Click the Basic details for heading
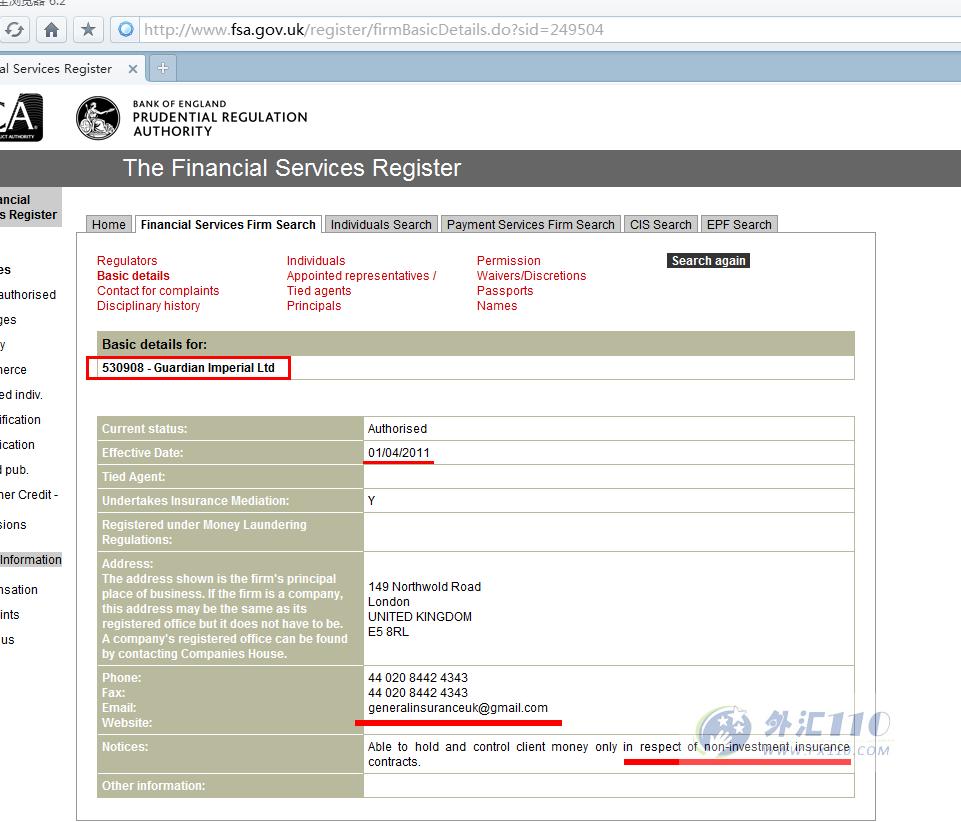961x822 pixels. coord(154,344)
